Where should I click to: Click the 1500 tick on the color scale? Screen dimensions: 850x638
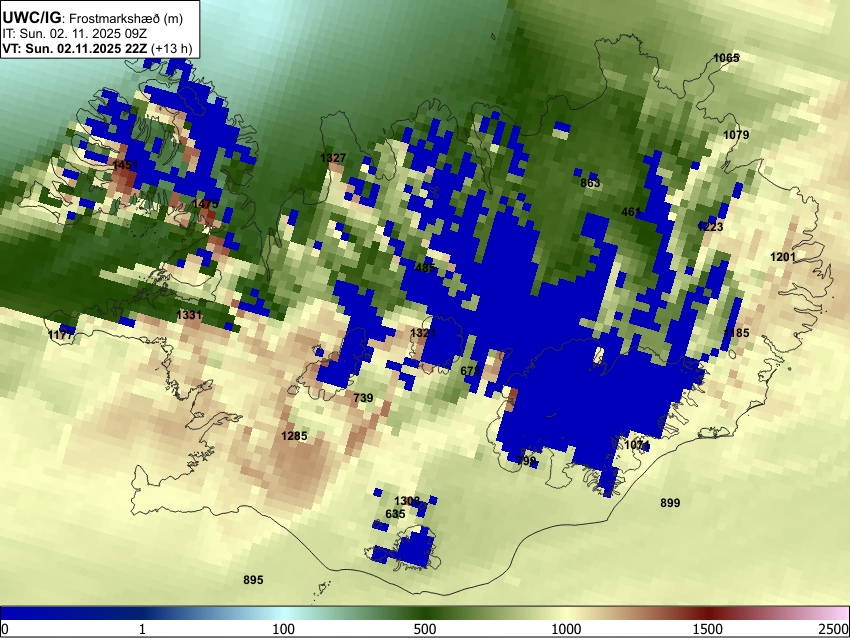708,629
